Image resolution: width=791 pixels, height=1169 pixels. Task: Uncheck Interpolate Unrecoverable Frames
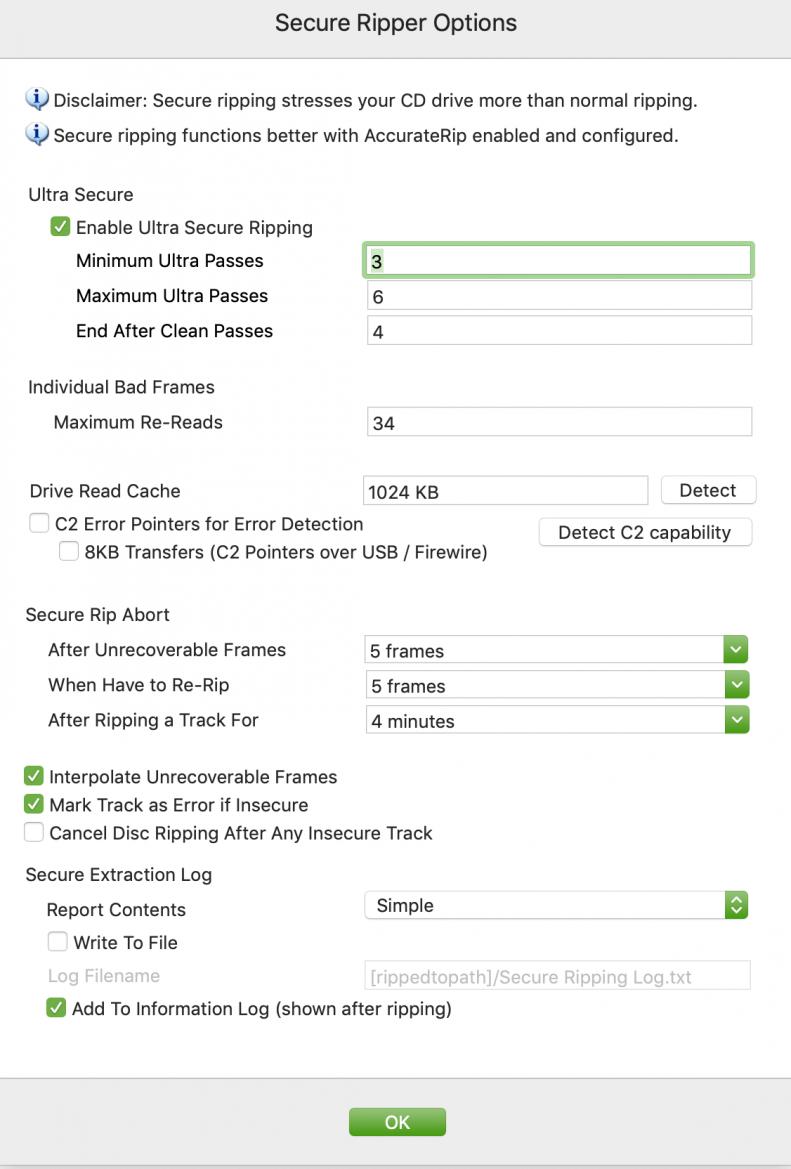(x=34, y=776)
